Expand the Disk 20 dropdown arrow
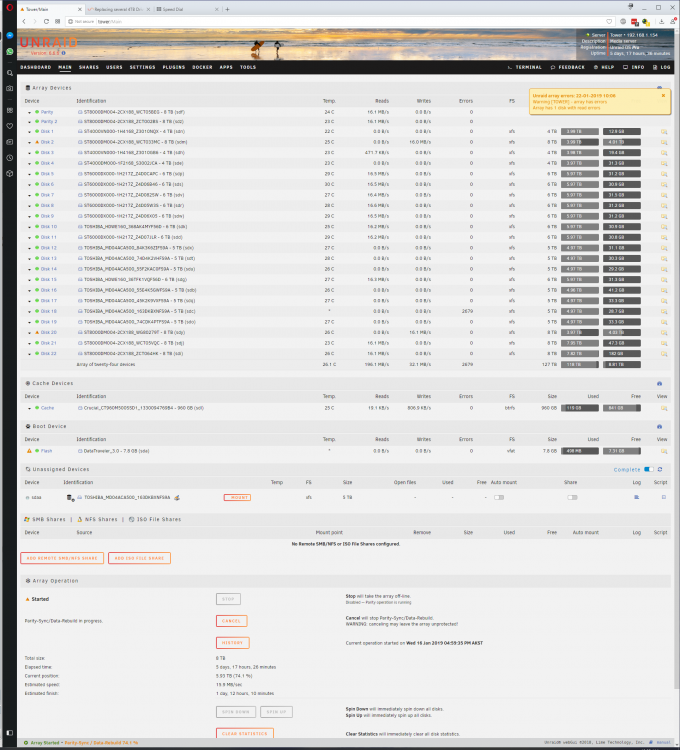Viewport: 680px width, 750px height. [30, 333]
